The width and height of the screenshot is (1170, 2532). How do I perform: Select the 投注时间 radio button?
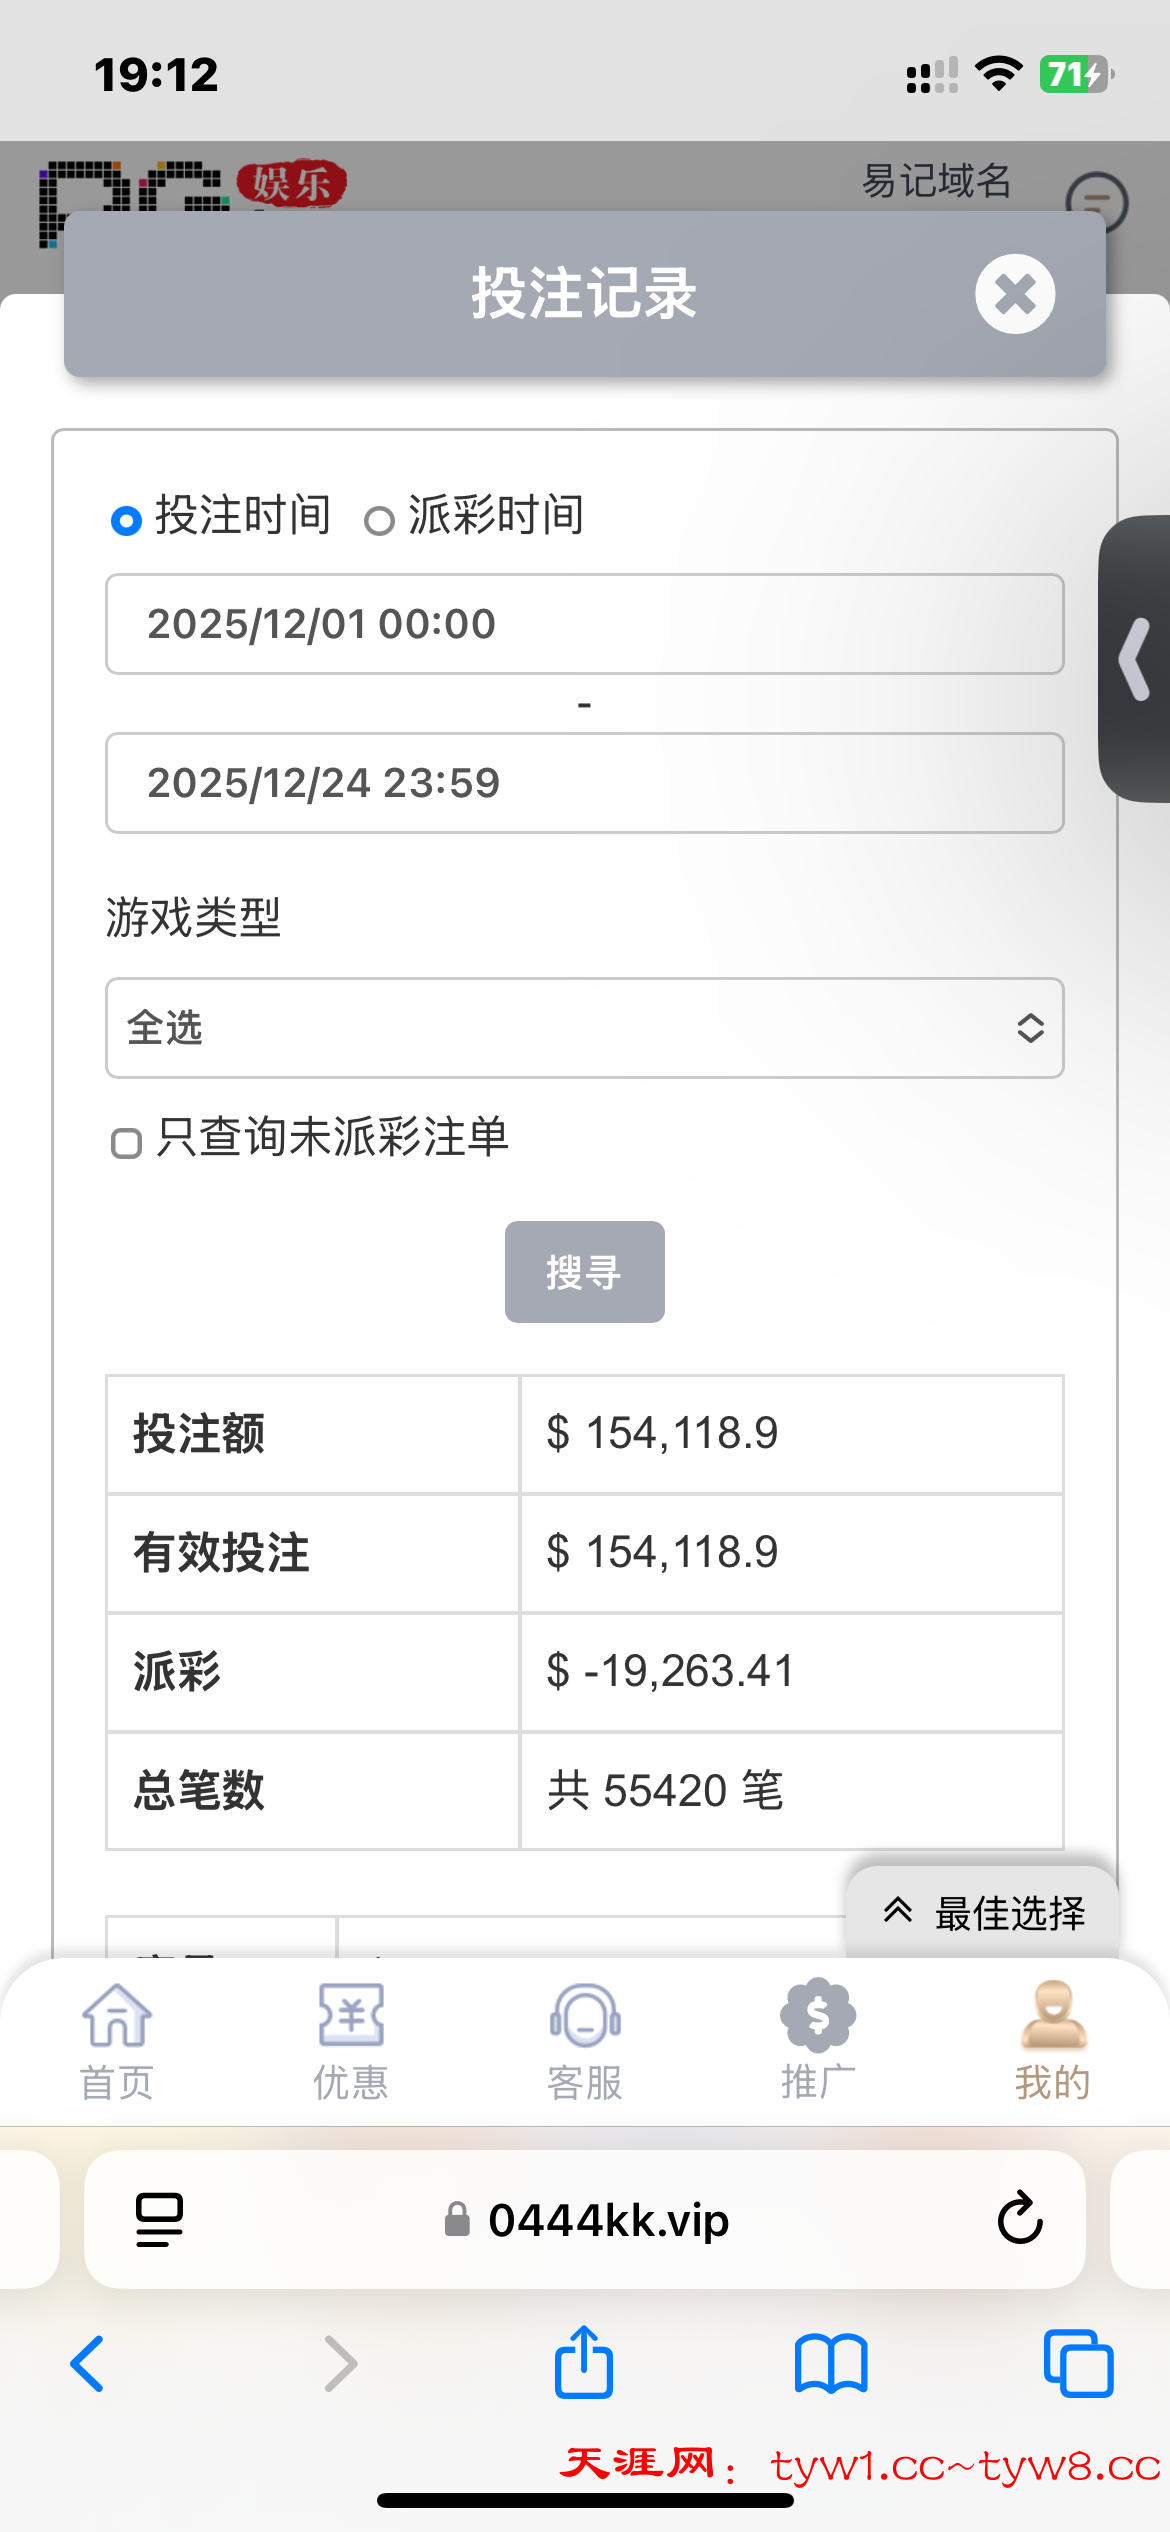point(126,520)
